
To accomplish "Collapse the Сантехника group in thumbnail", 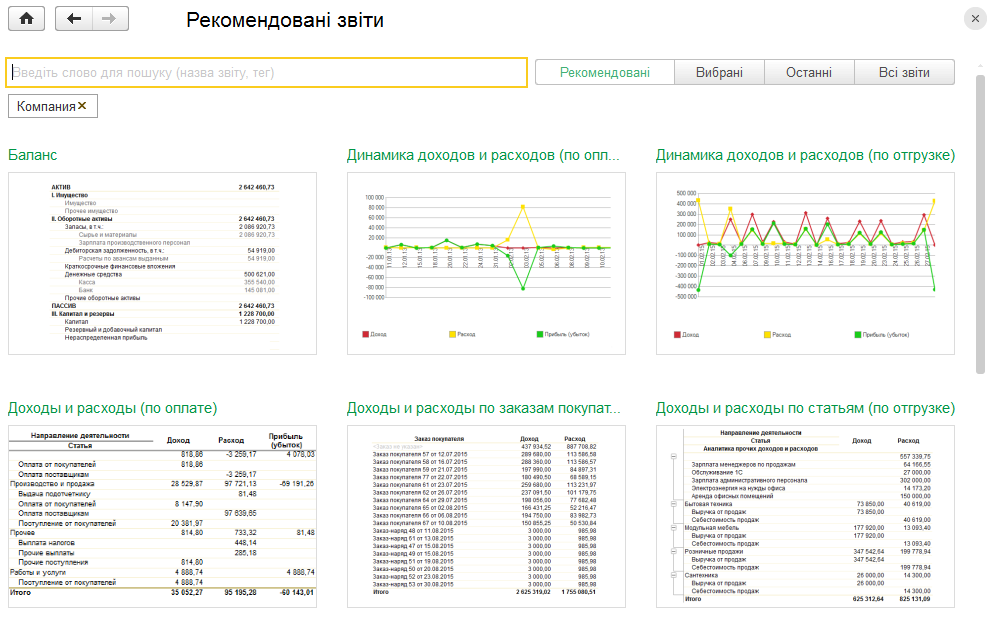I will 674,575.
